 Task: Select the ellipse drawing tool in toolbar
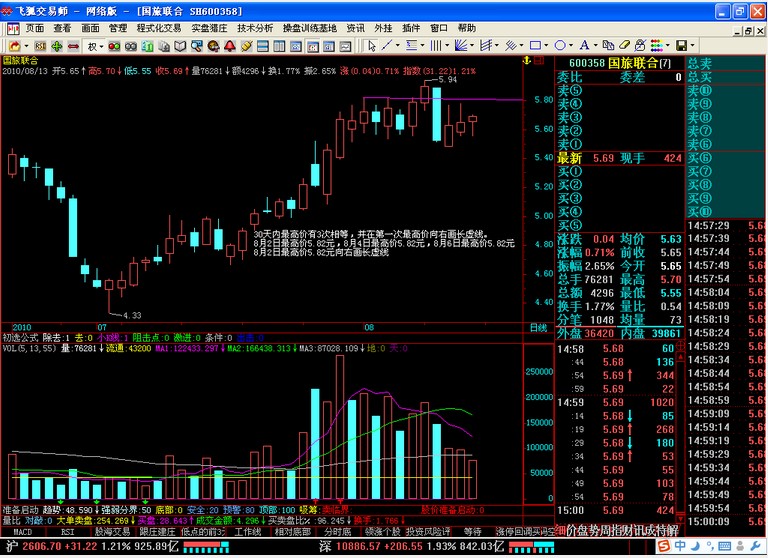coord(562,46)
